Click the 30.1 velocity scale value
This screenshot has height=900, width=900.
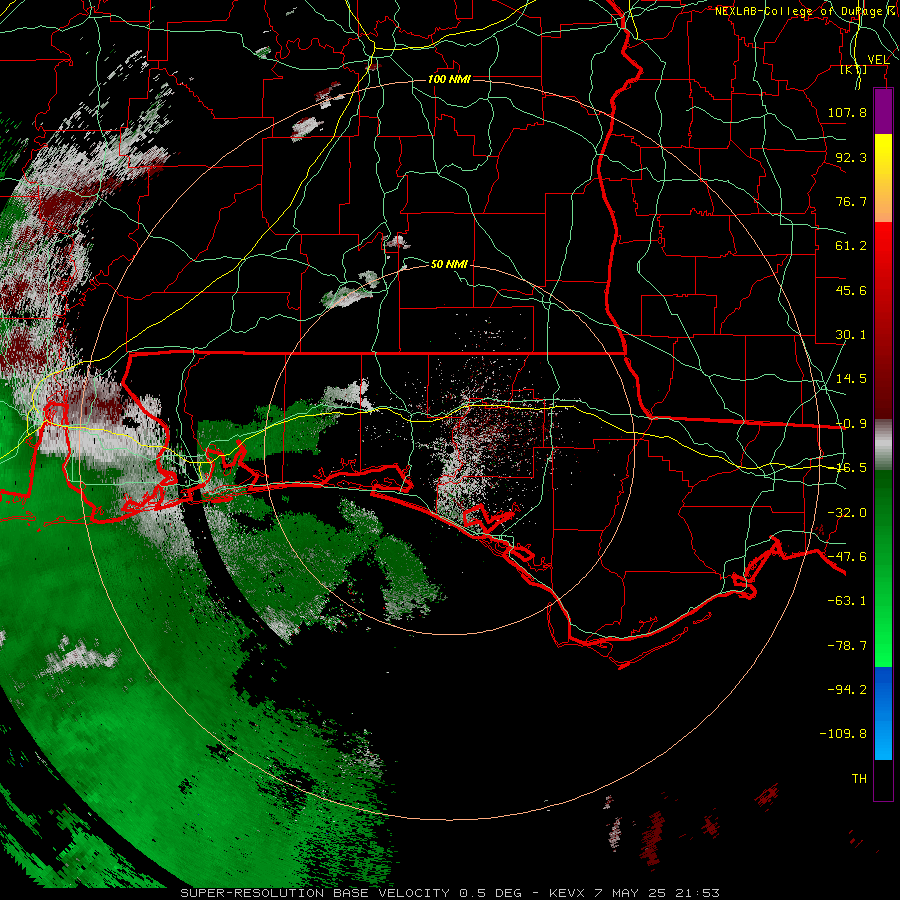(x=851, y=335)
